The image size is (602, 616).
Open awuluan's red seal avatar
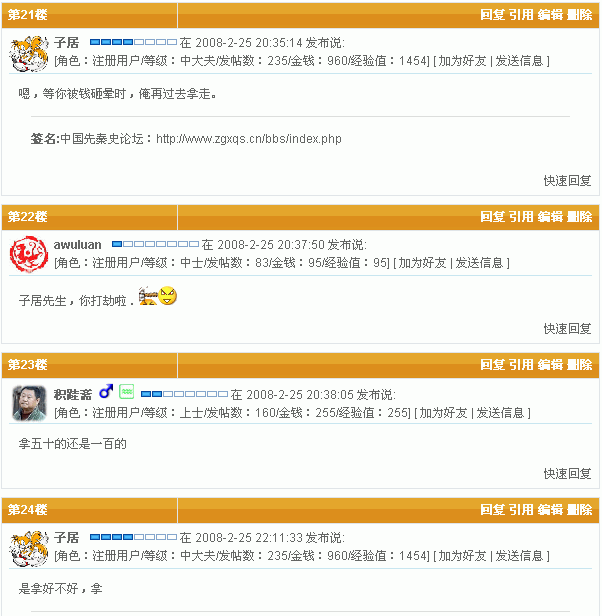(29, 254)
